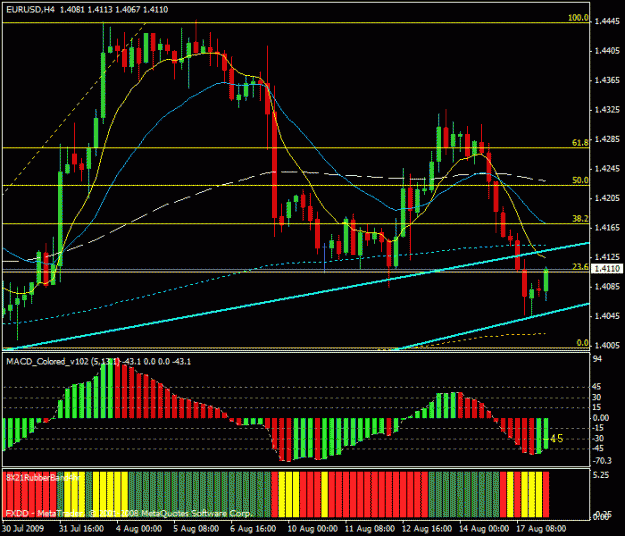625x536 pixels.
Task: Click the yellow 45 marker beside MACD bars
Action: point(556,439)
